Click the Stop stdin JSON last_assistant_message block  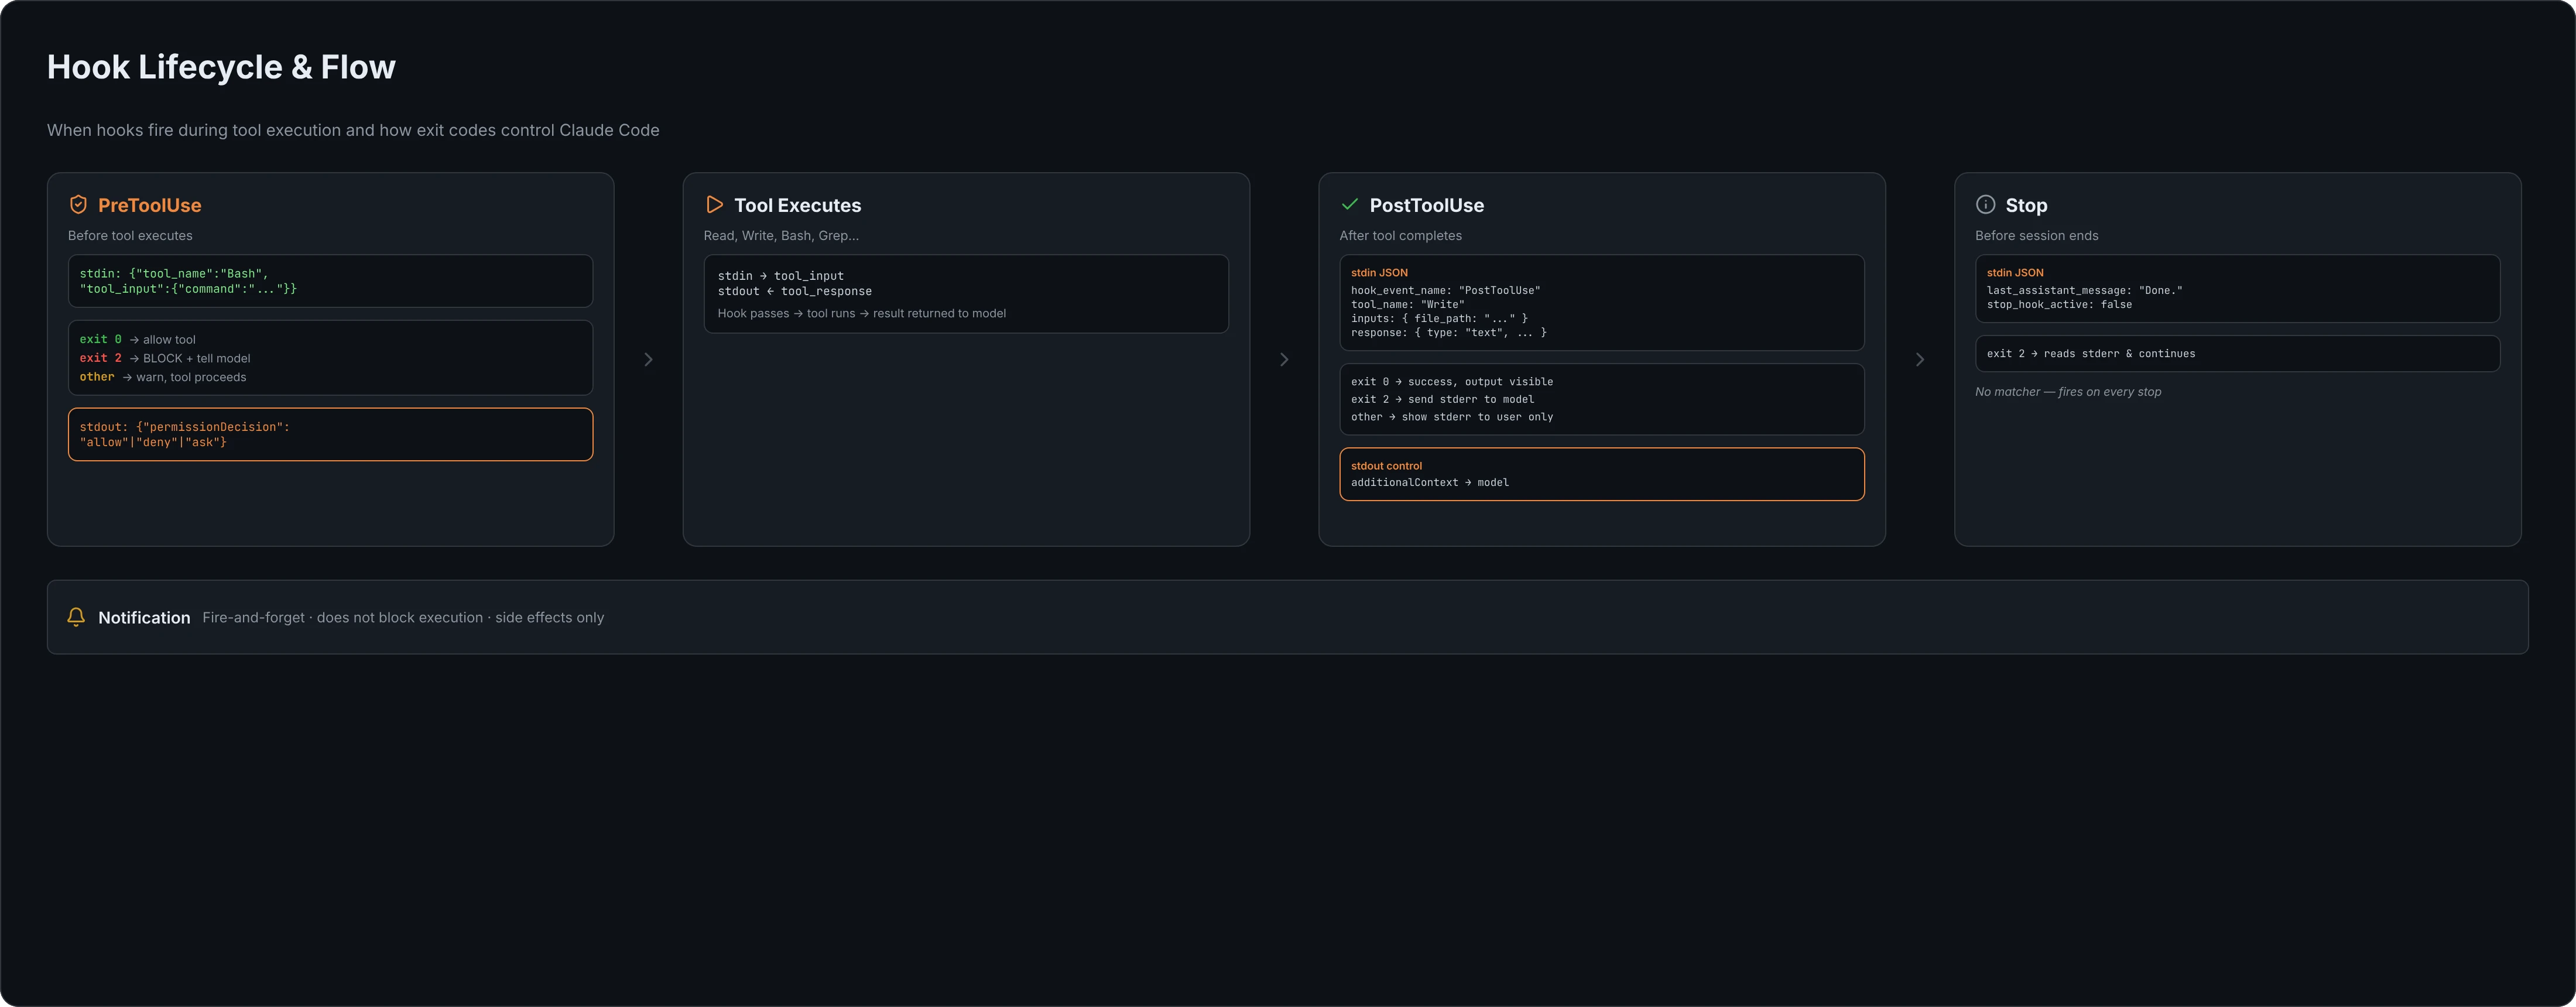(x=2237, y=289)
